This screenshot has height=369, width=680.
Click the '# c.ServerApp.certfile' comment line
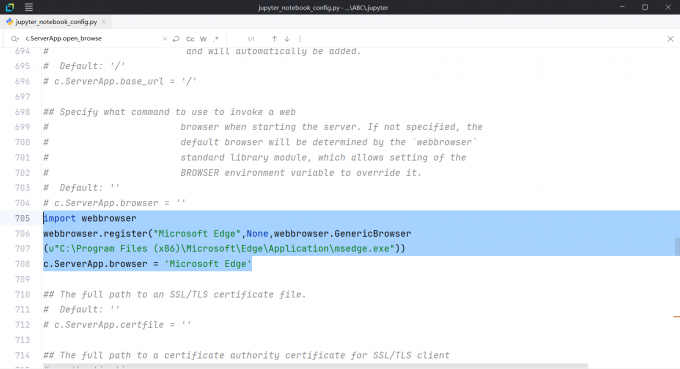coord(117,325)
